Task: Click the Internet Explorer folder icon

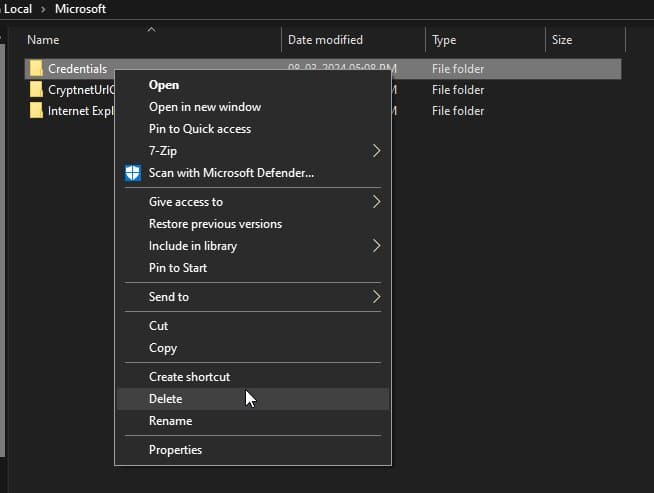Action: [x=36, y=111]
